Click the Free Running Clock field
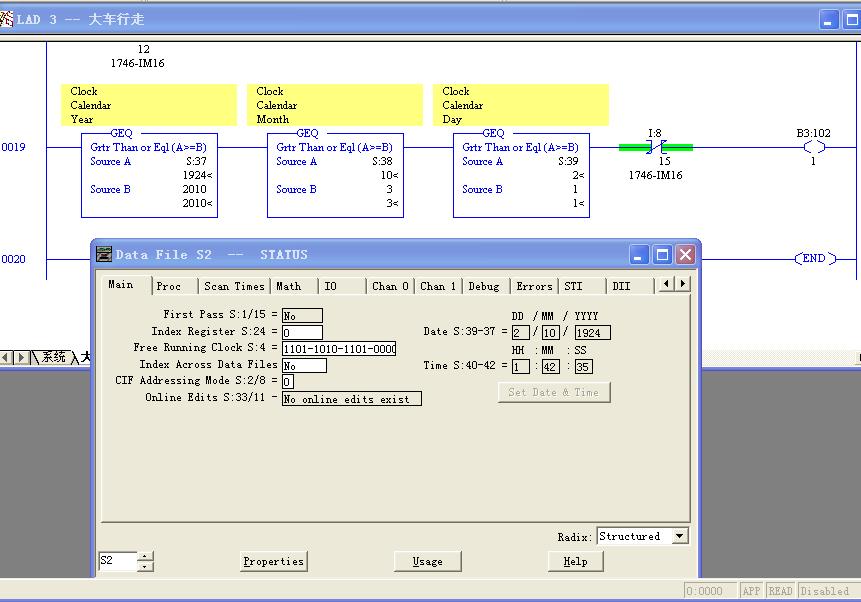Viewport: 861px width, 602px height. point(339,349)
